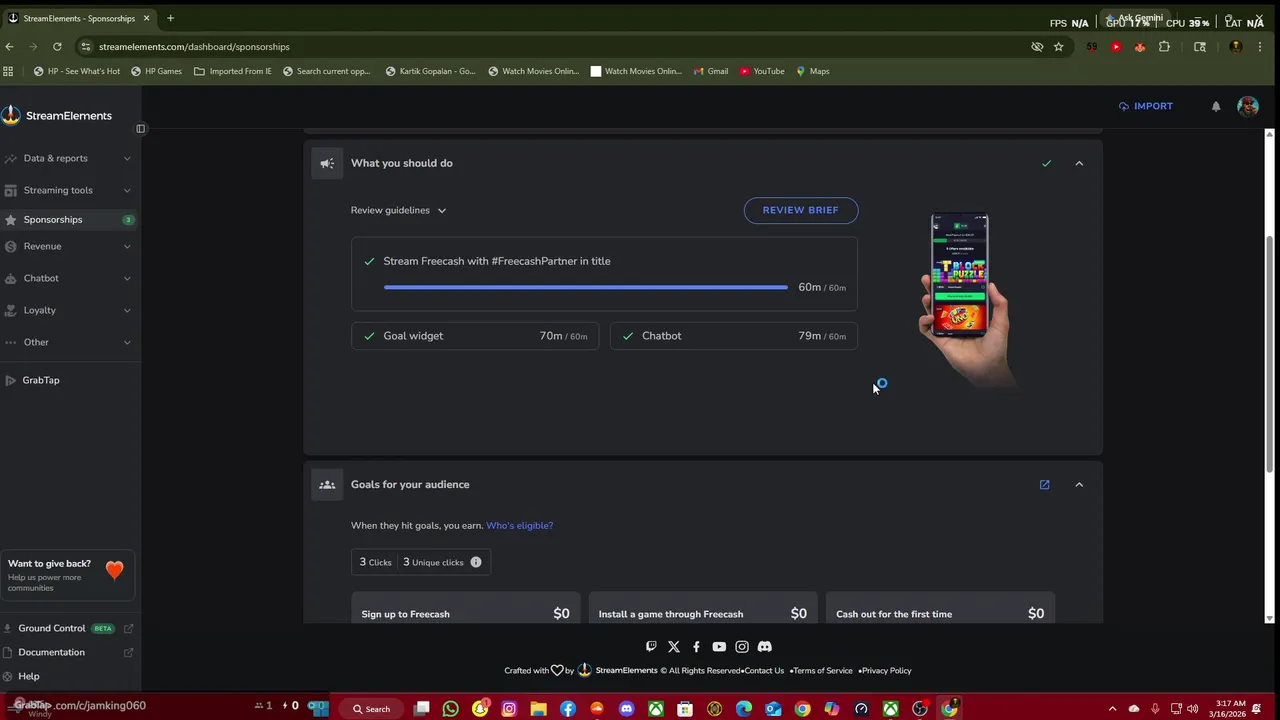Expand the Other sidebar section
The image size is (1280, 720).
tap(68, 342)
